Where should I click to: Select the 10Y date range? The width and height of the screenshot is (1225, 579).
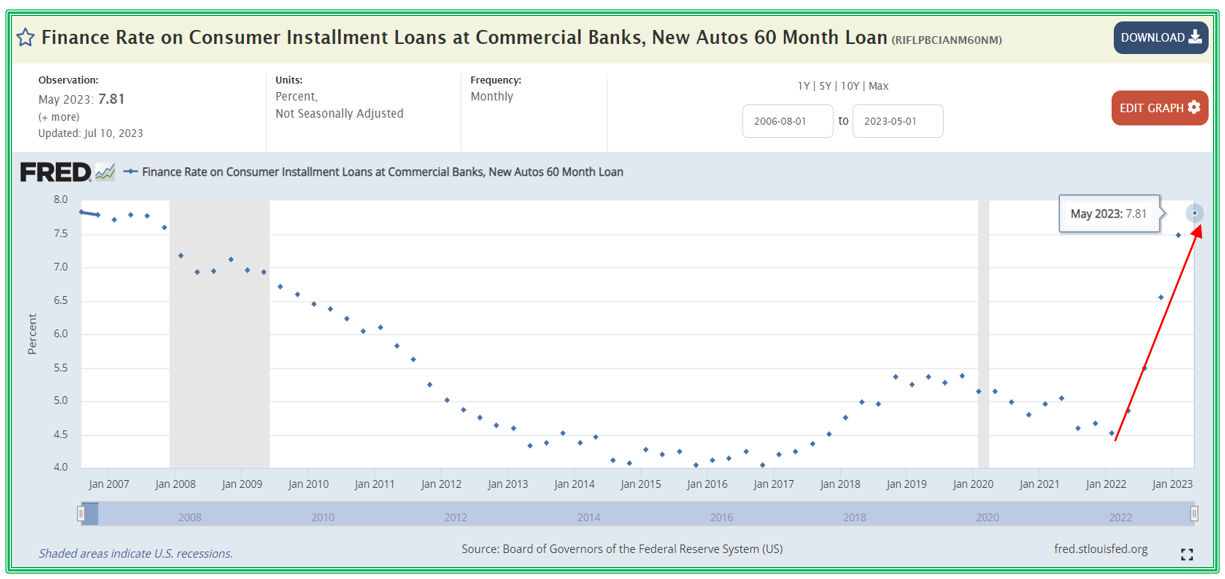[850, 86]
